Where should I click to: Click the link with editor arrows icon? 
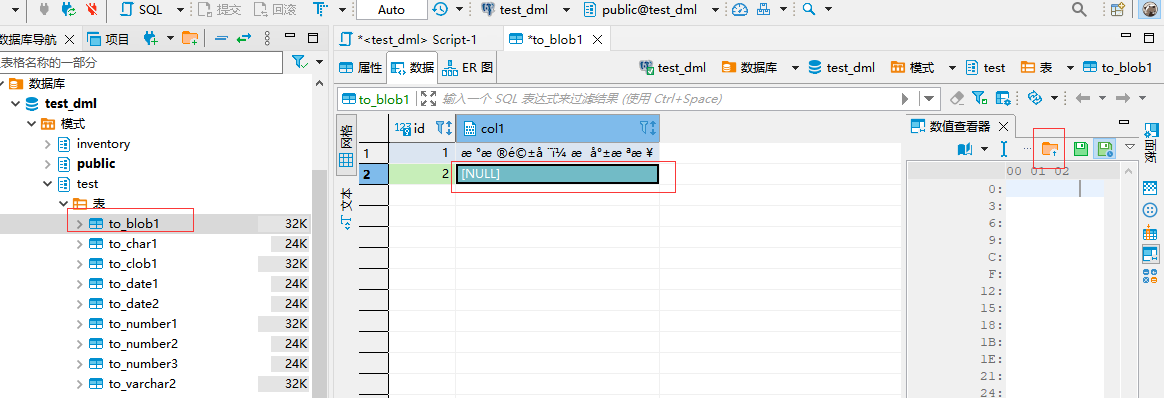(x=244, y=39)
